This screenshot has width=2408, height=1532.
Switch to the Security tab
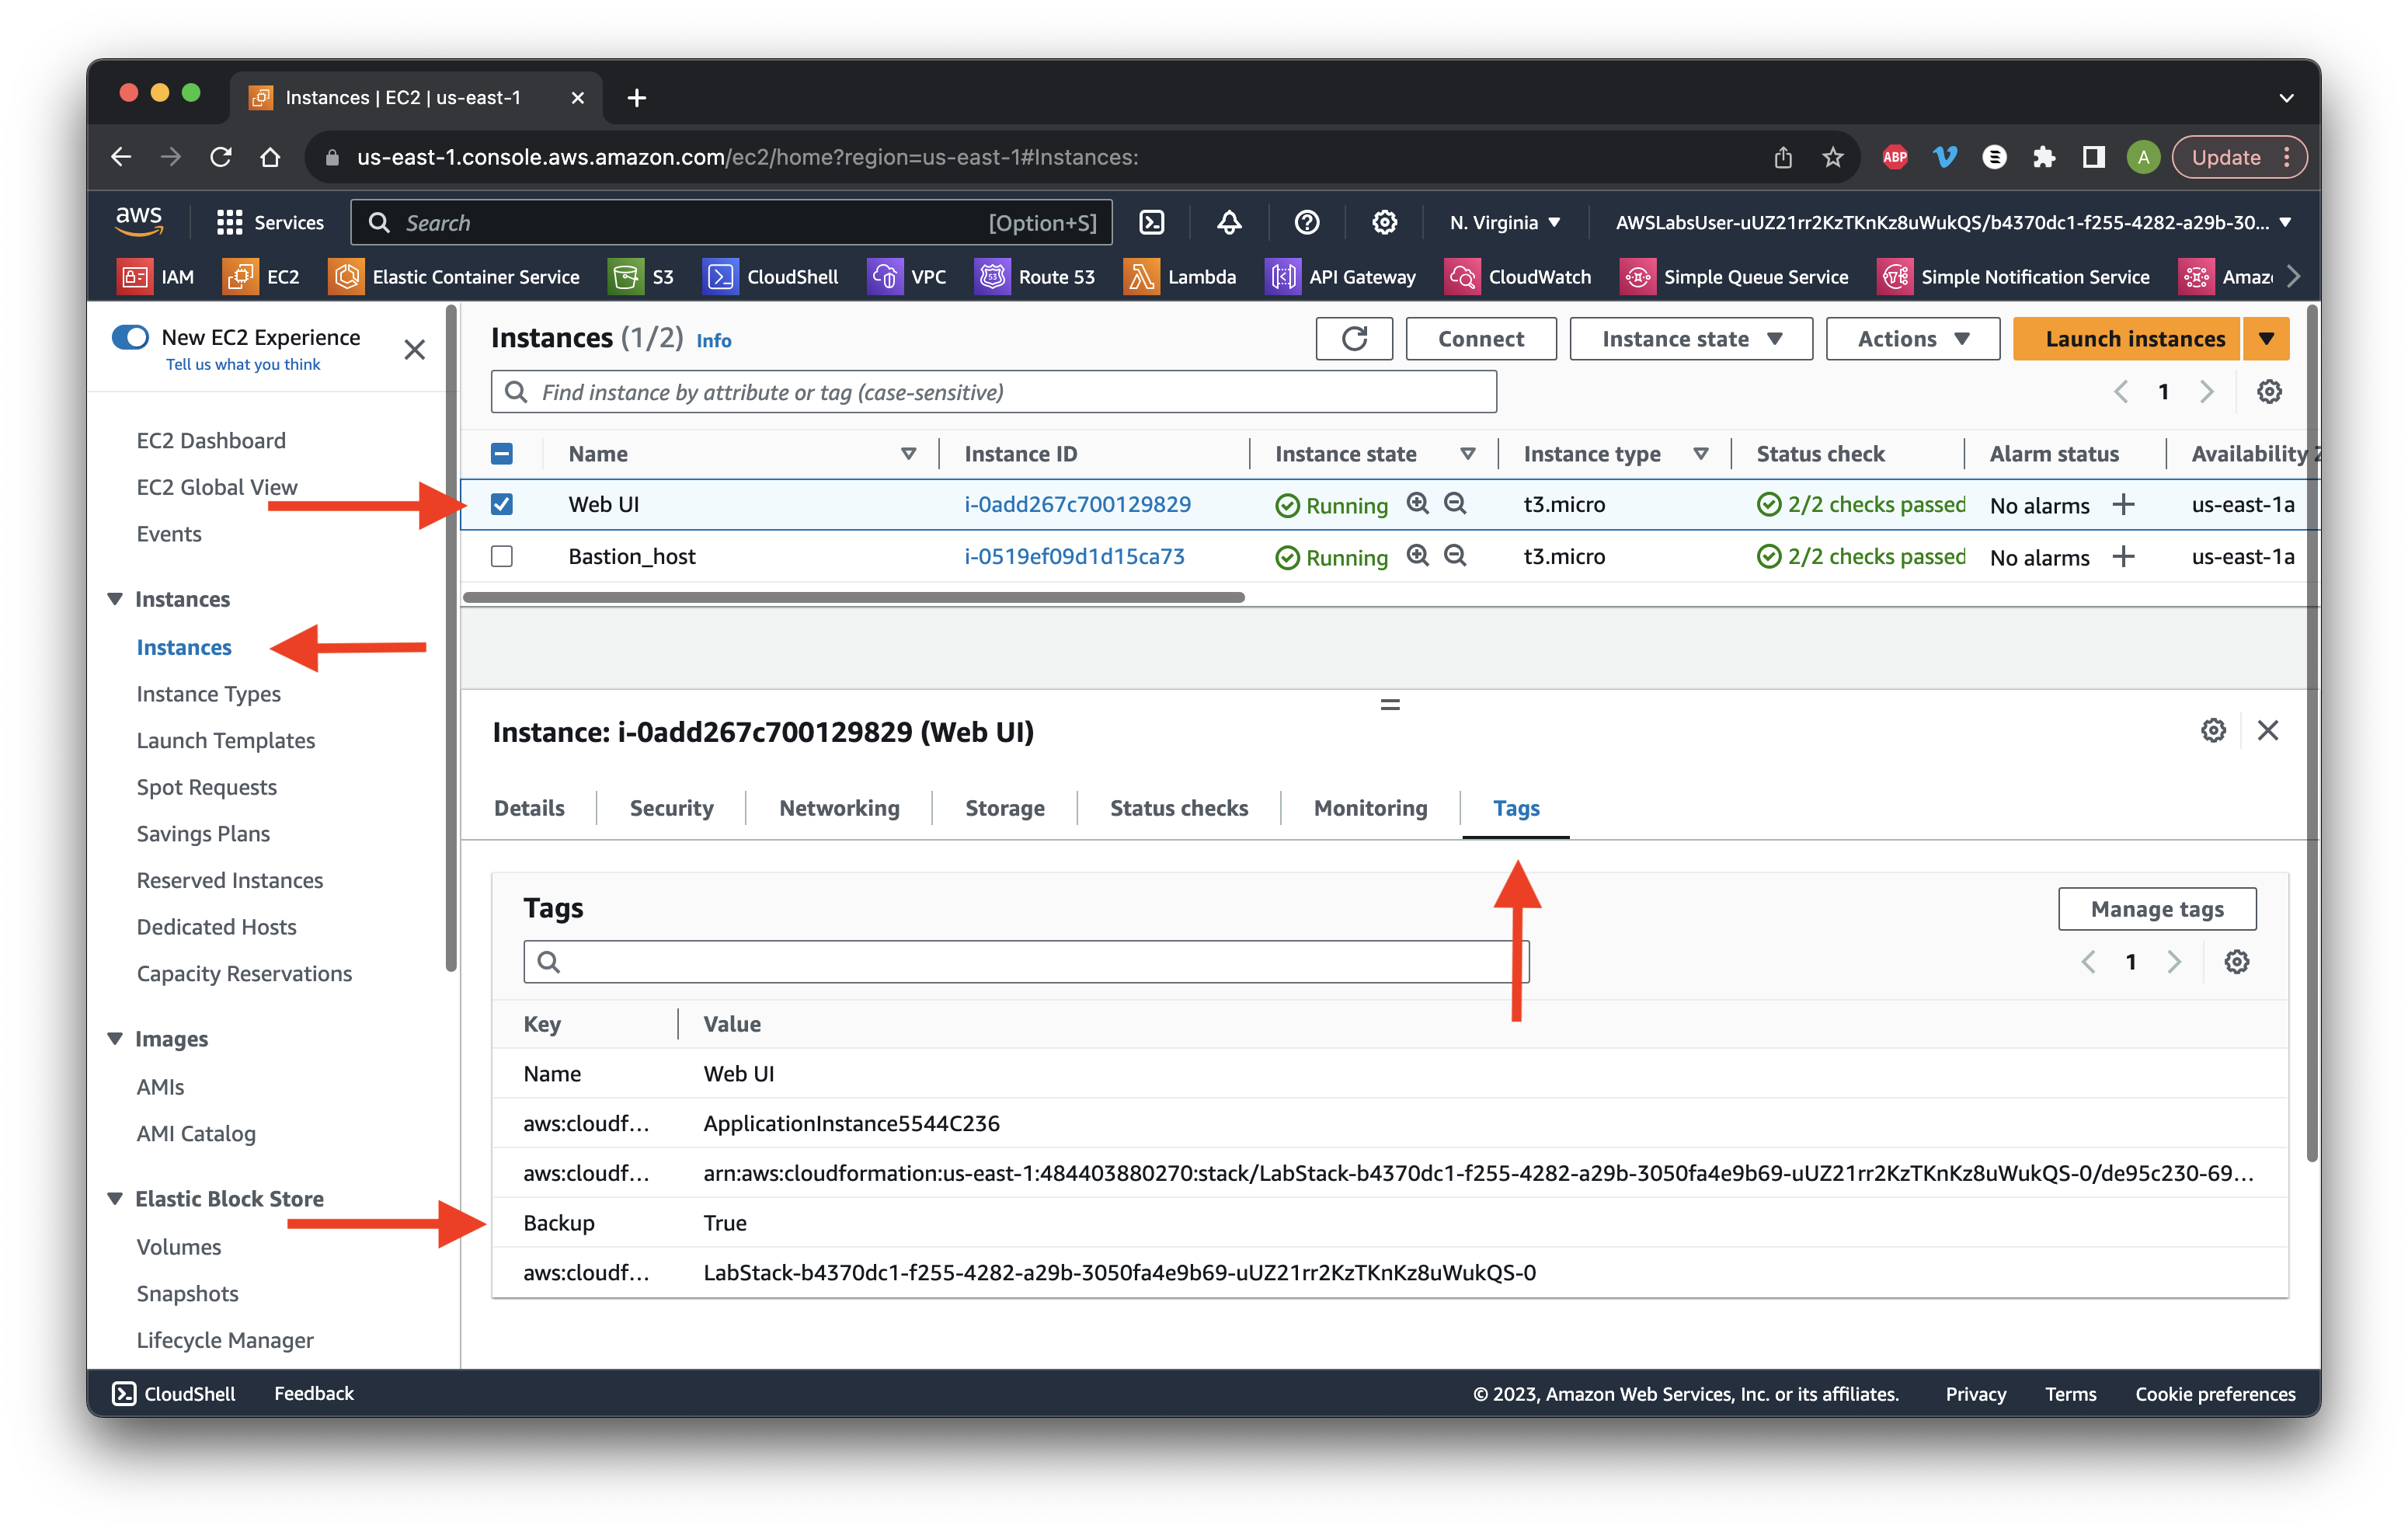click(x=671, y=808)
